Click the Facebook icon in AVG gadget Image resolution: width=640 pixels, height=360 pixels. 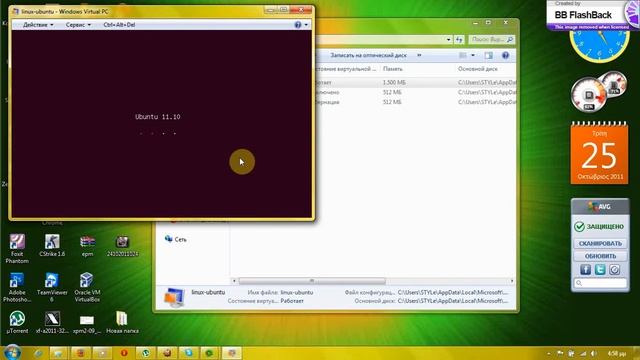click(x=585, y=269)
